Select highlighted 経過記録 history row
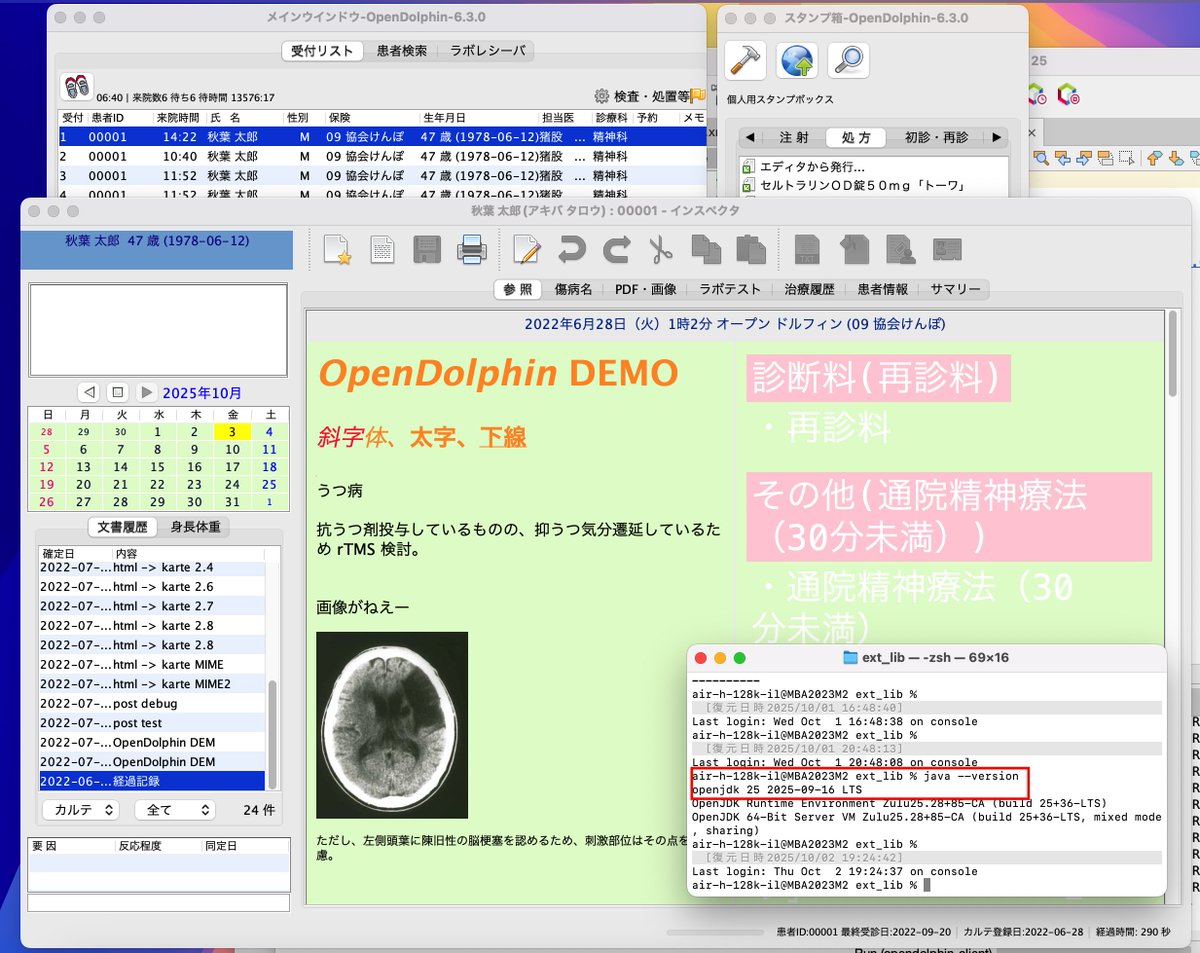The width and height of the screenshot is (1200, 953). coord(152,781)
